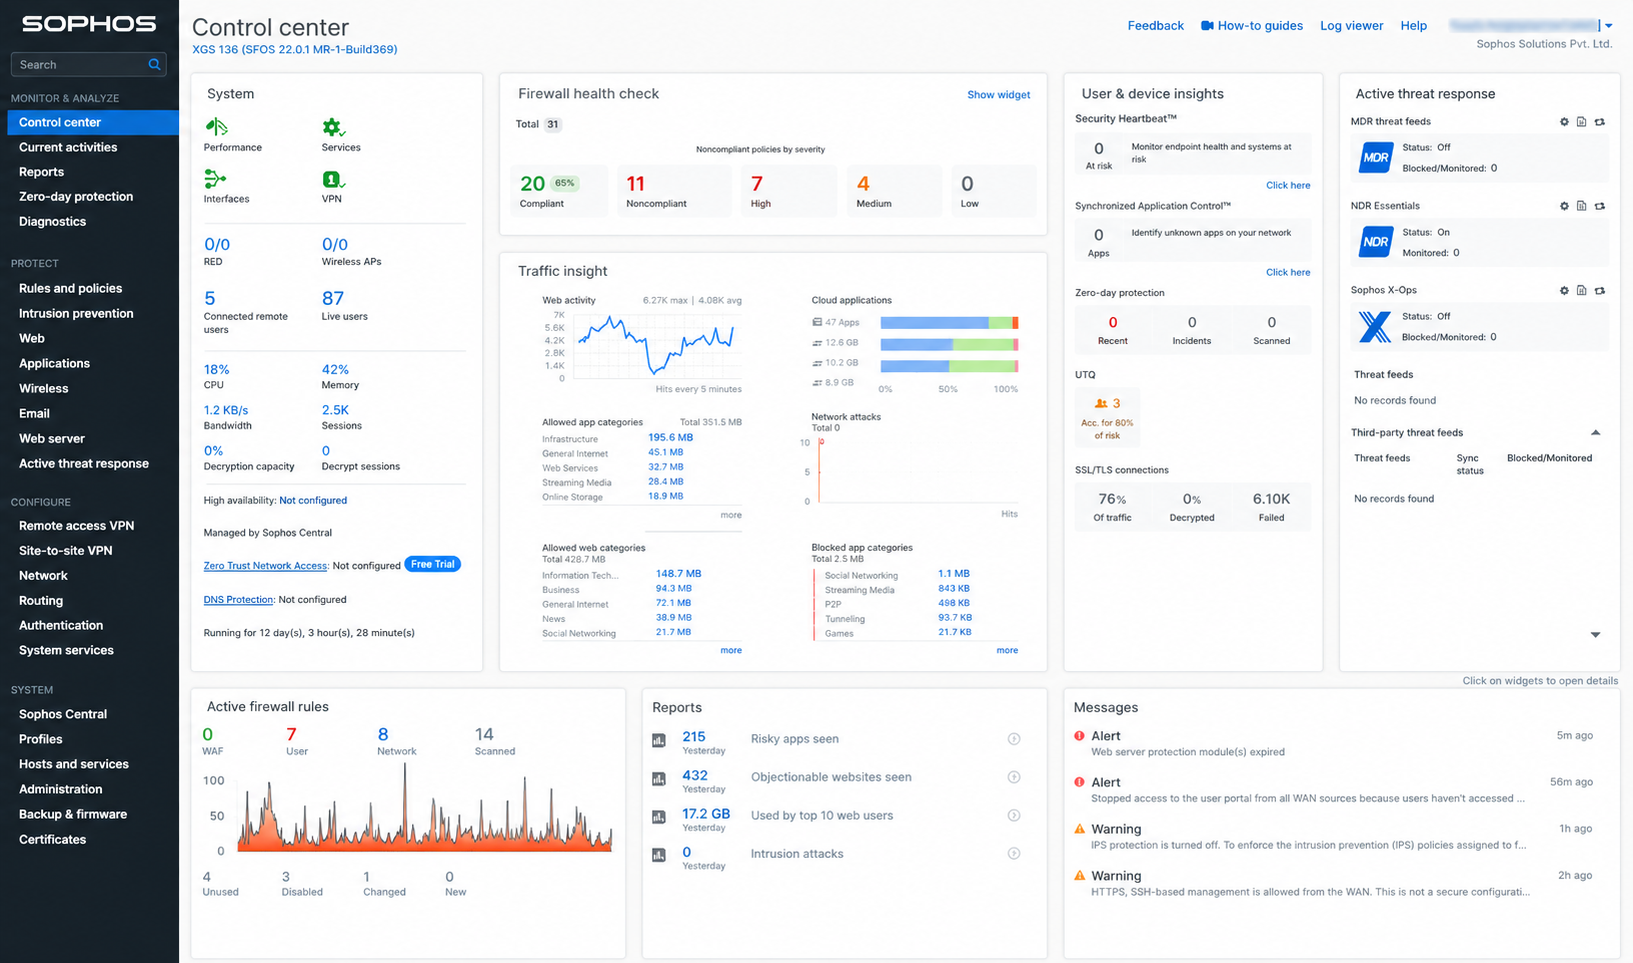Viewport: 1633px width, 963px height.
Task: Show more allowed app categories
Action: click(731, 515)
